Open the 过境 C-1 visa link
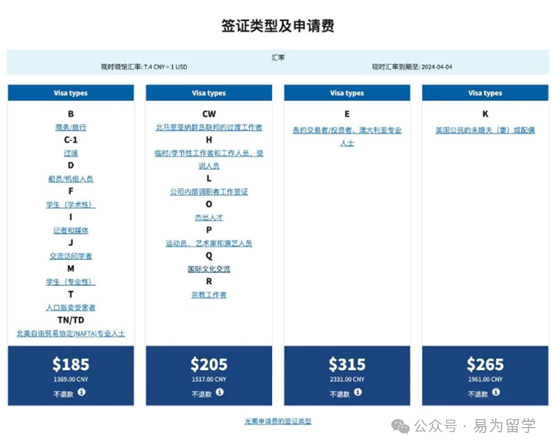 click(71, 153)
